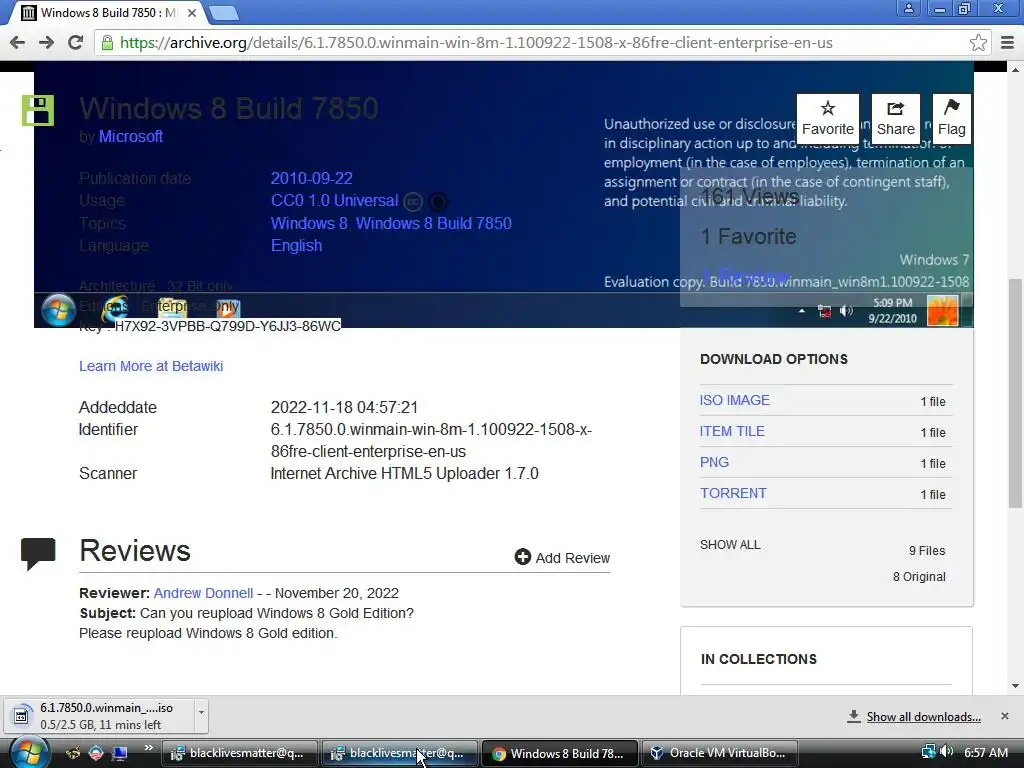Click the 'Internet Archive HTML5 Uploader 1.7.0' text
Image resolution: width=1024 pixels, height=768 pixels.
tap(404, 473)
